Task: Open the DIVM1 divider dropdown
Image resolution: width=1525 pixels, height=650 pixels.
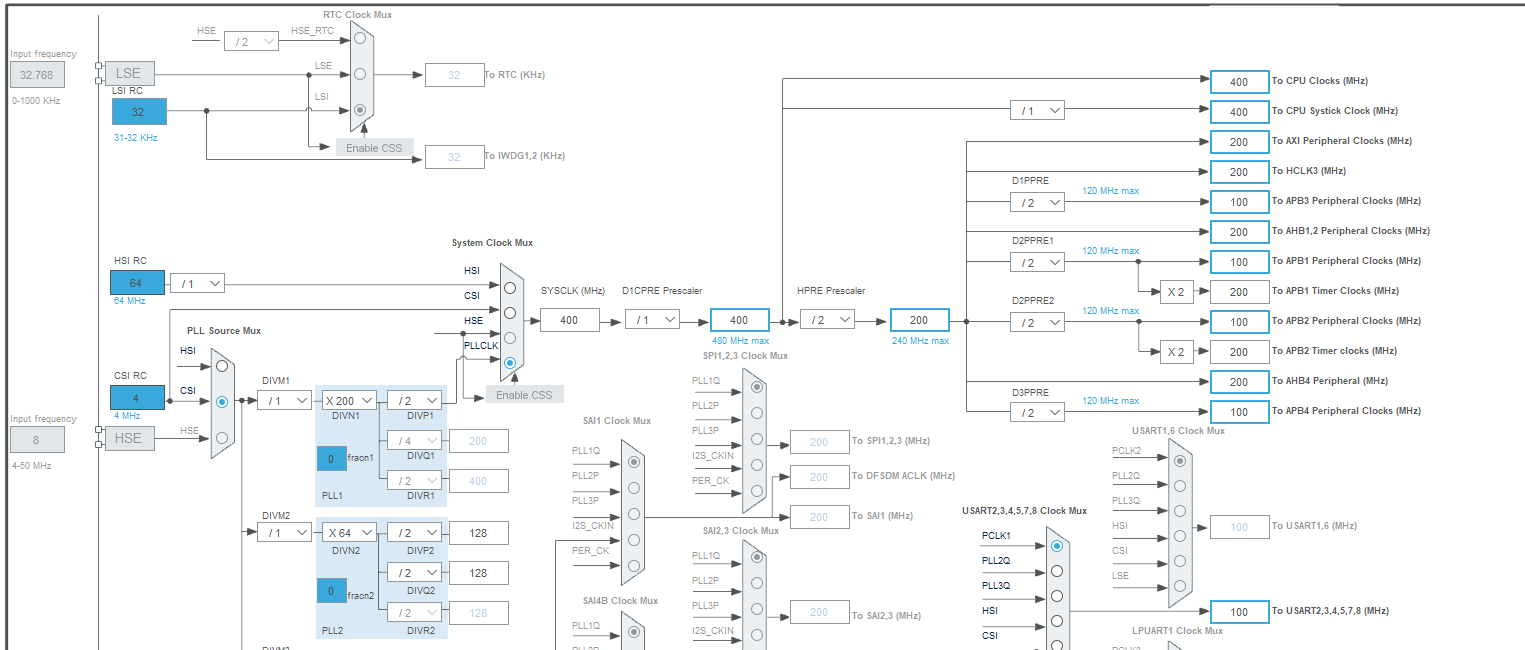Action: point(284,399)
